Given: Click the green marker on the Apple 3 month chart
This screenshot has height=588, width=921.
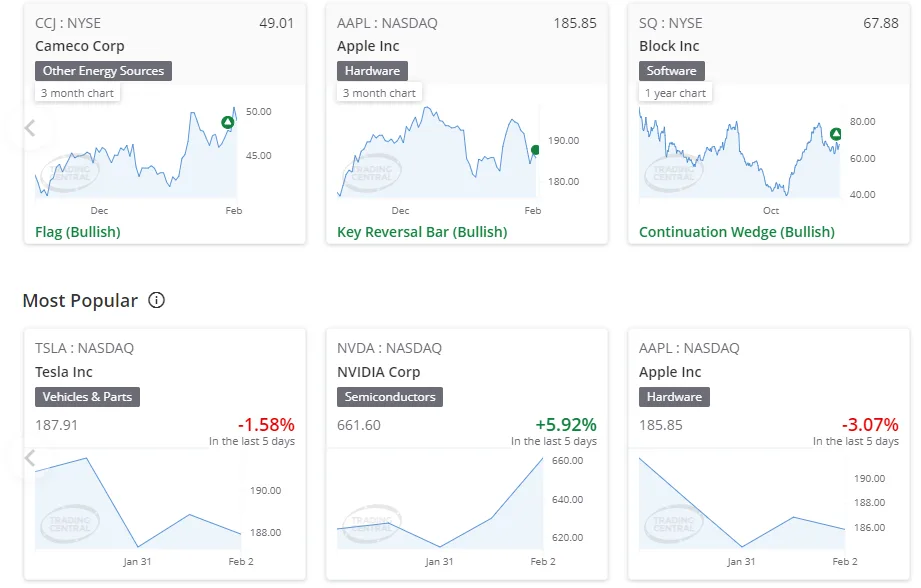Looking at the screenshot, I should (x=536, y=150).
